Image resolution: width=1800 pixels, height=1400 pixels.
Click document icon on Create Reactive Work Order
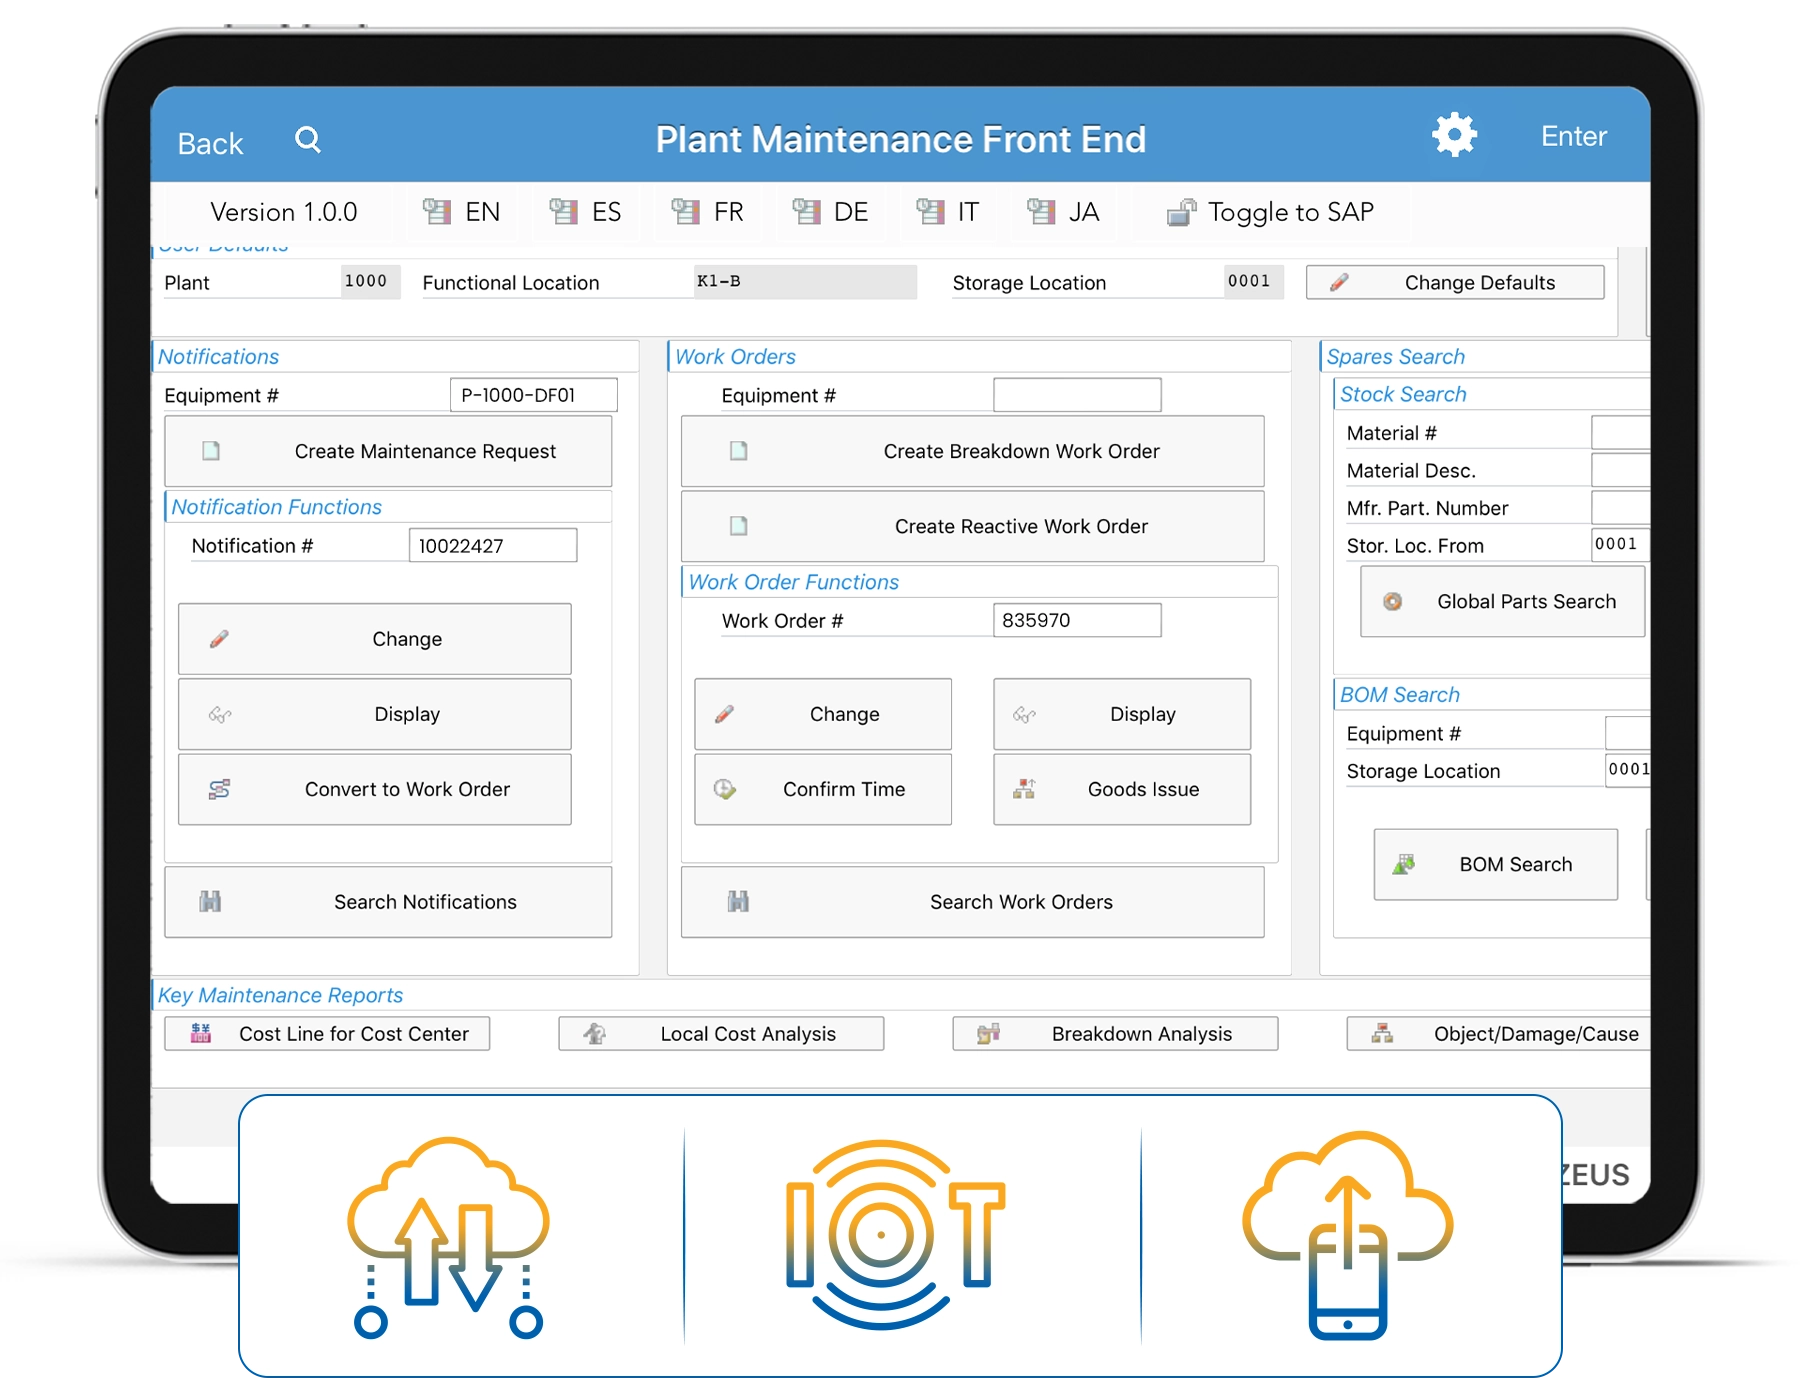pyautogui.click(x=739, y=526)
